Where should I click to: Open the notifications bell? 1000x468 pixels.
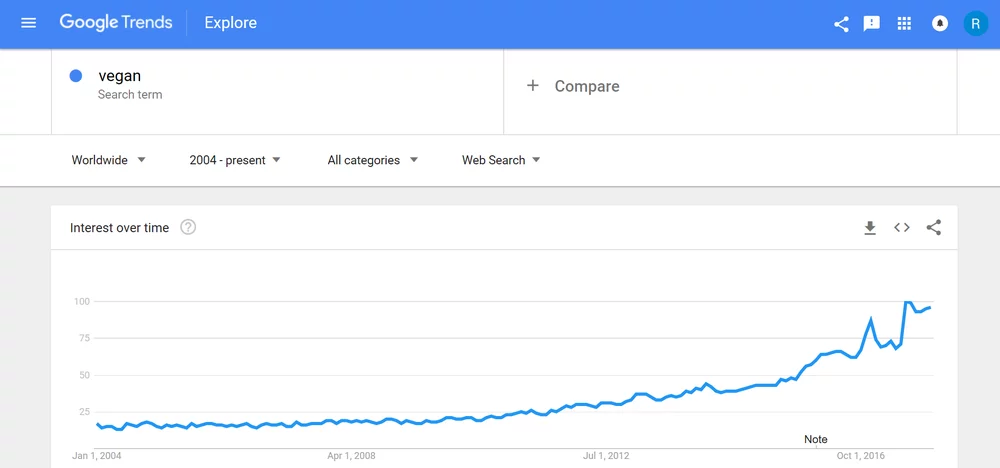coord(940,24)
